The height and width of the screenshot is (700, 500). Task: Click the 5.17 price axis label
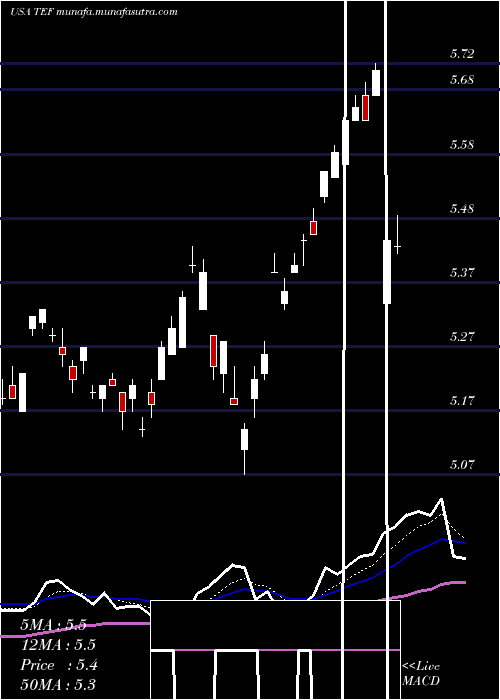click(x=462, y=401)
